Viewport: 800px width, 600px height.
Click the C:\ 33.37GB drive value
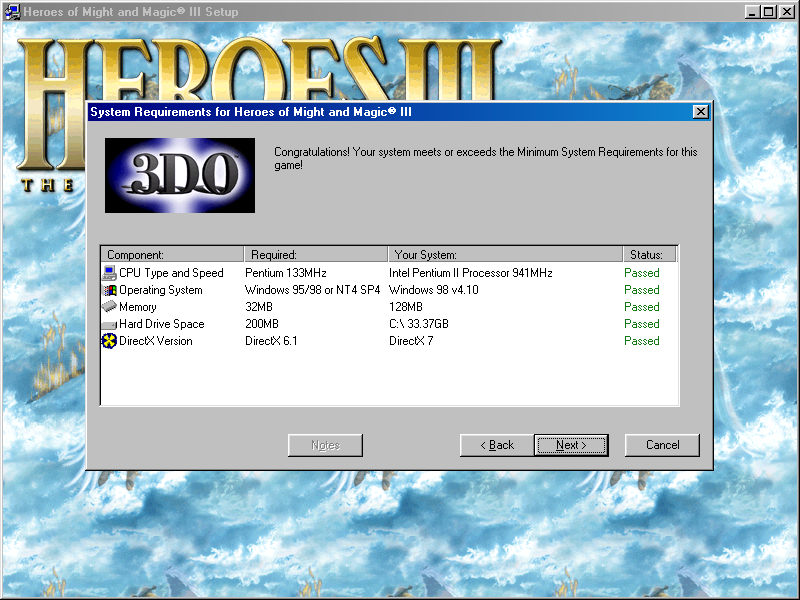pos(419,324)
